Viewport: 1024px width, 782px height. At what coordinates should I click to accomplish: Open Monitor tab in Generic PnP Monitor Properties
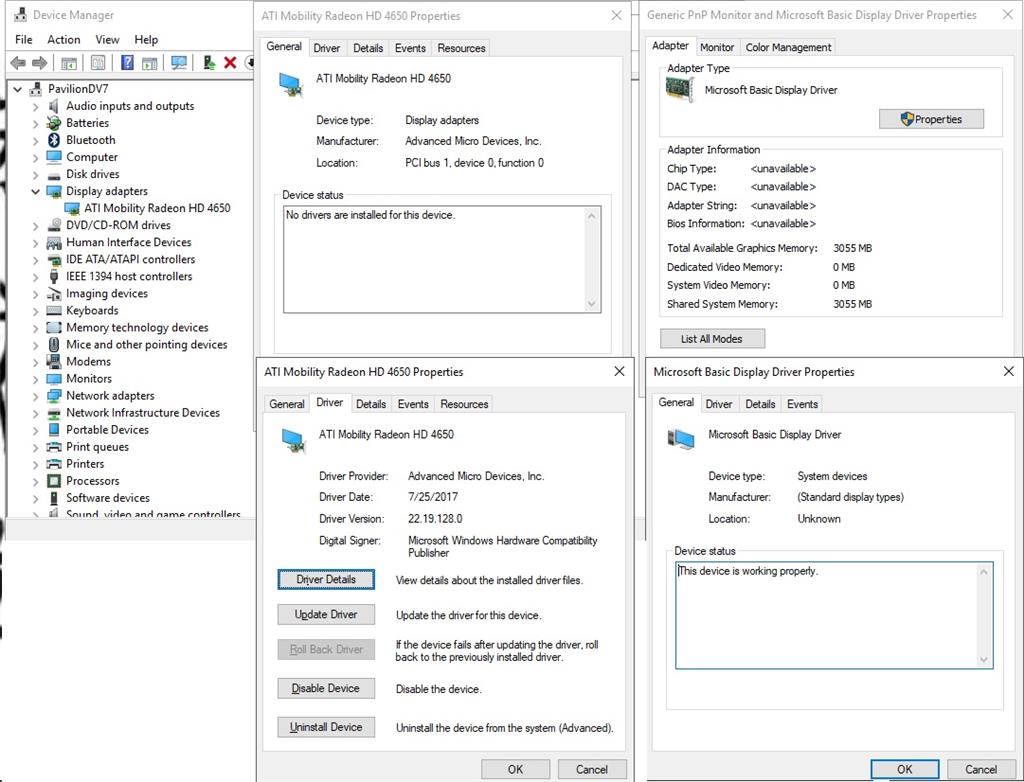pyautogui.click(x=717, y=48)
